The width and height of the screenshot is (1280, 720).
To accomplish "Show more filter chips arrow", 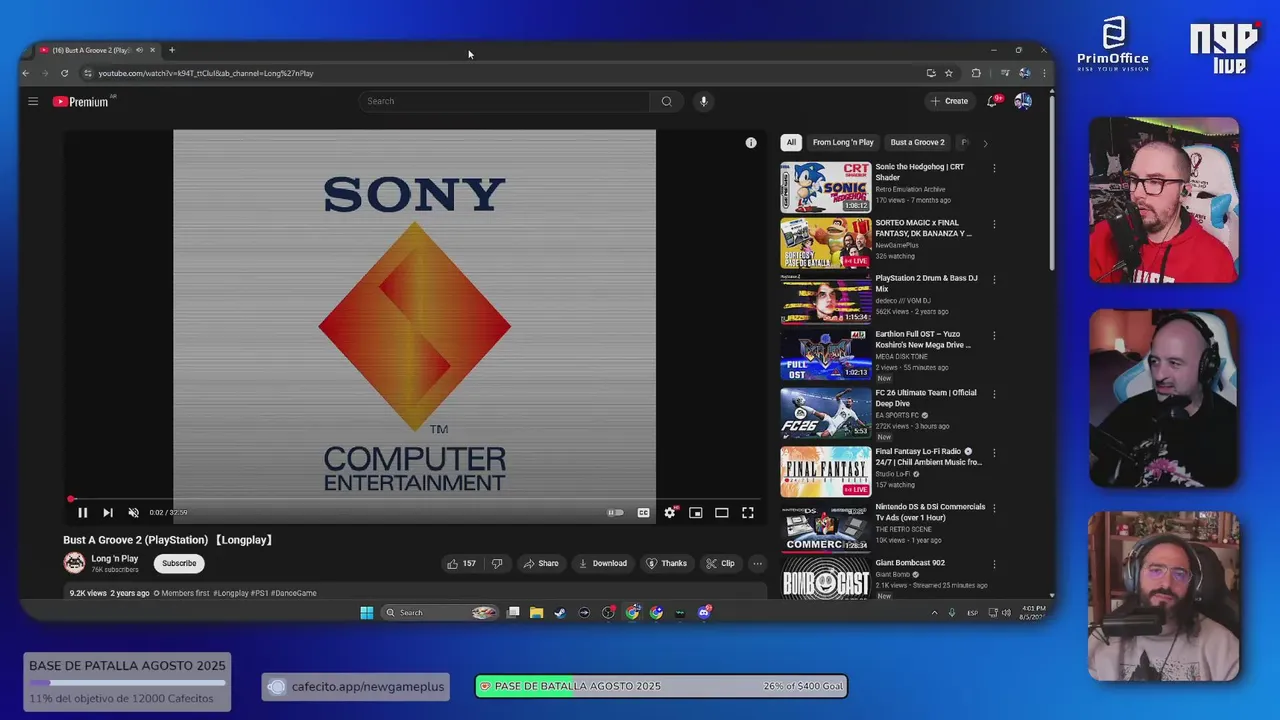I will tap(985, 143).
